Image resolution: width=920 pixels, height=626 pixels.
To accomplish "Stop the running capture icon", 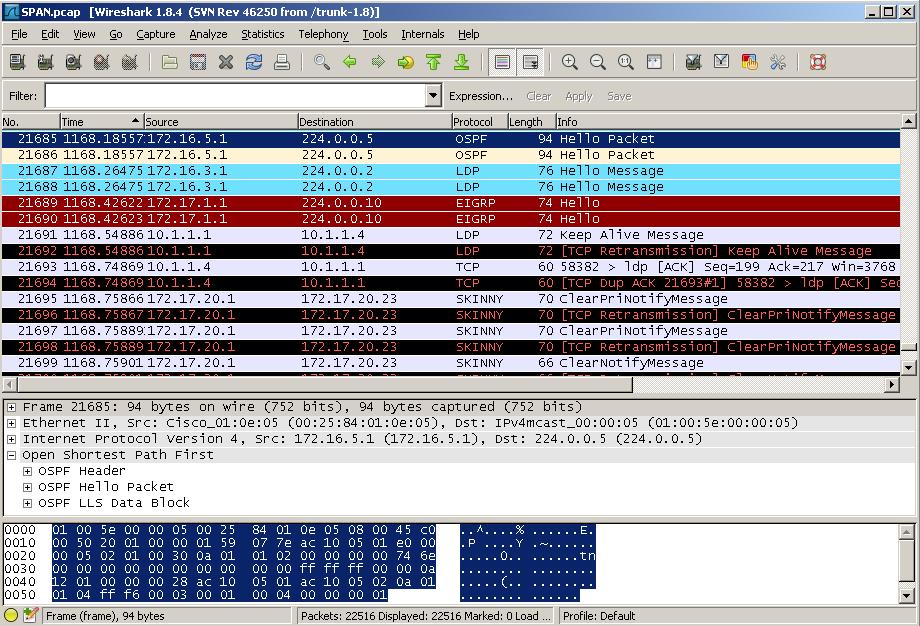I will click(x=102, y=62).
